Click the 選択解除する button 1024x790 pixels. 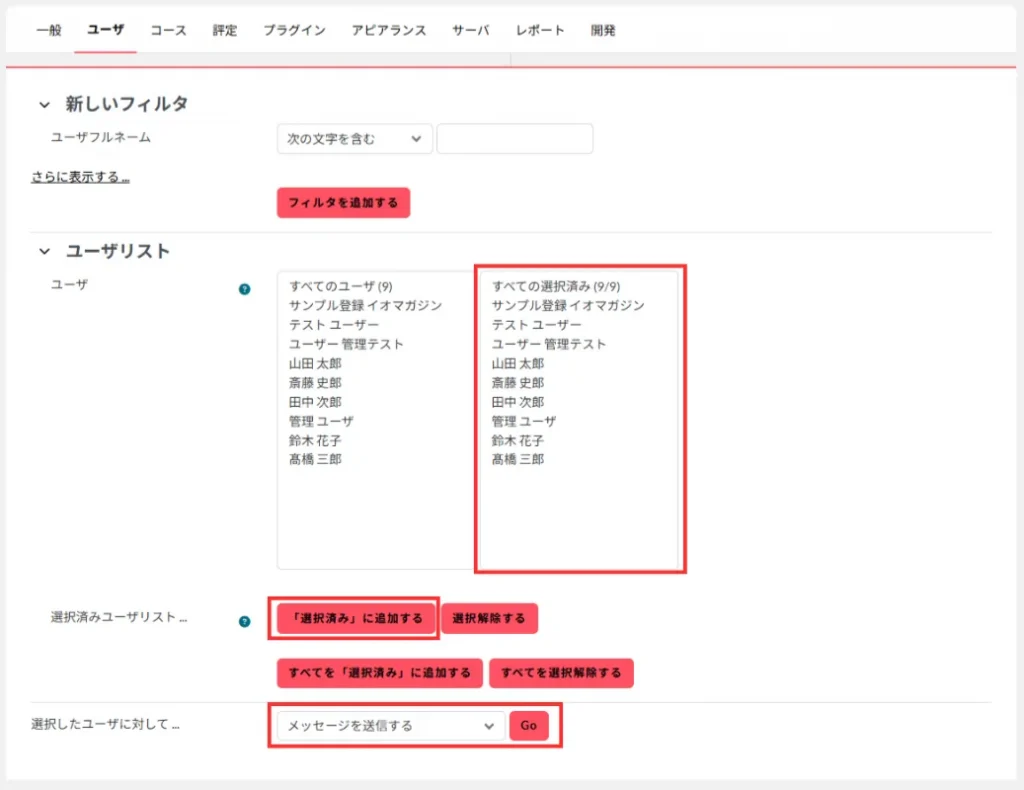point(489,618)
